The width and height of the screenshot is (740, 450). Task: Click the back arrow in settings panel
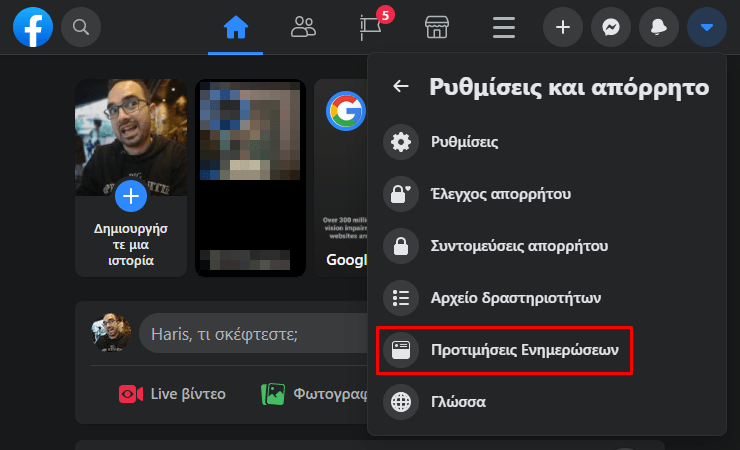401,86
